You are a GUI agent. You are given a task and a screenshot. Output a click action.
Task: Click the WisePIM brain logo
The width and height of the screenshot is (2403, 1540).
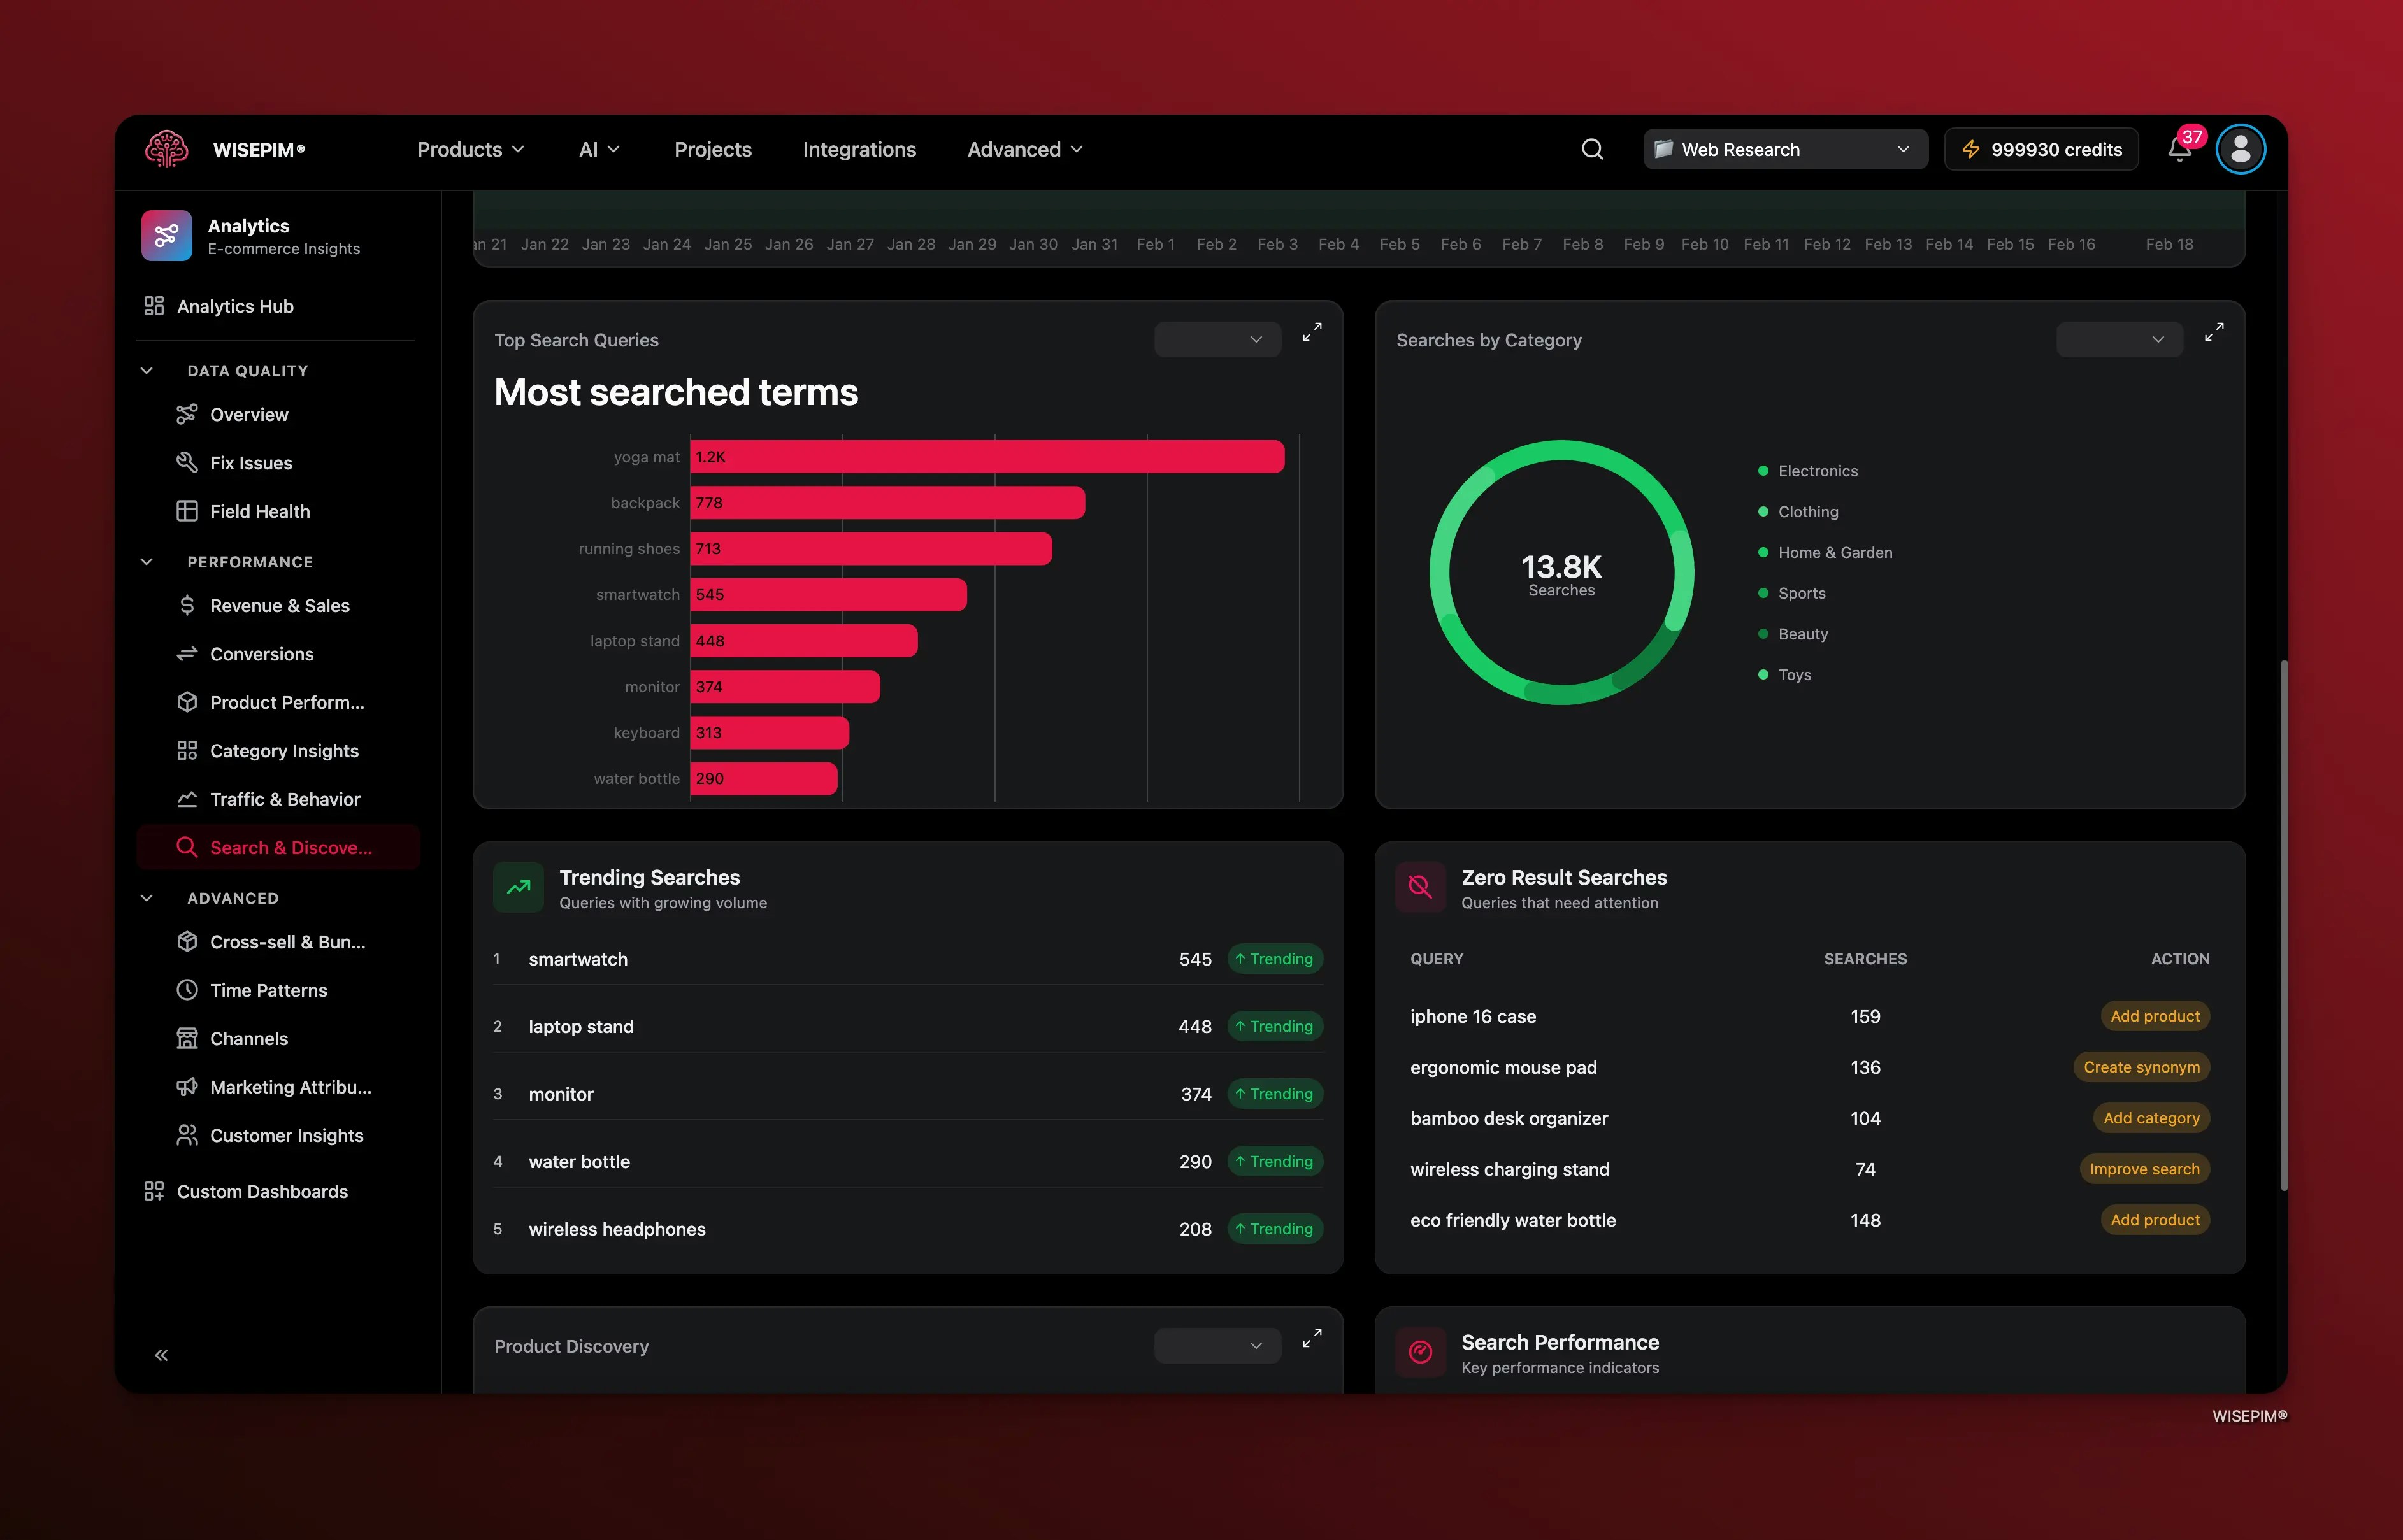tap(167, 149)
